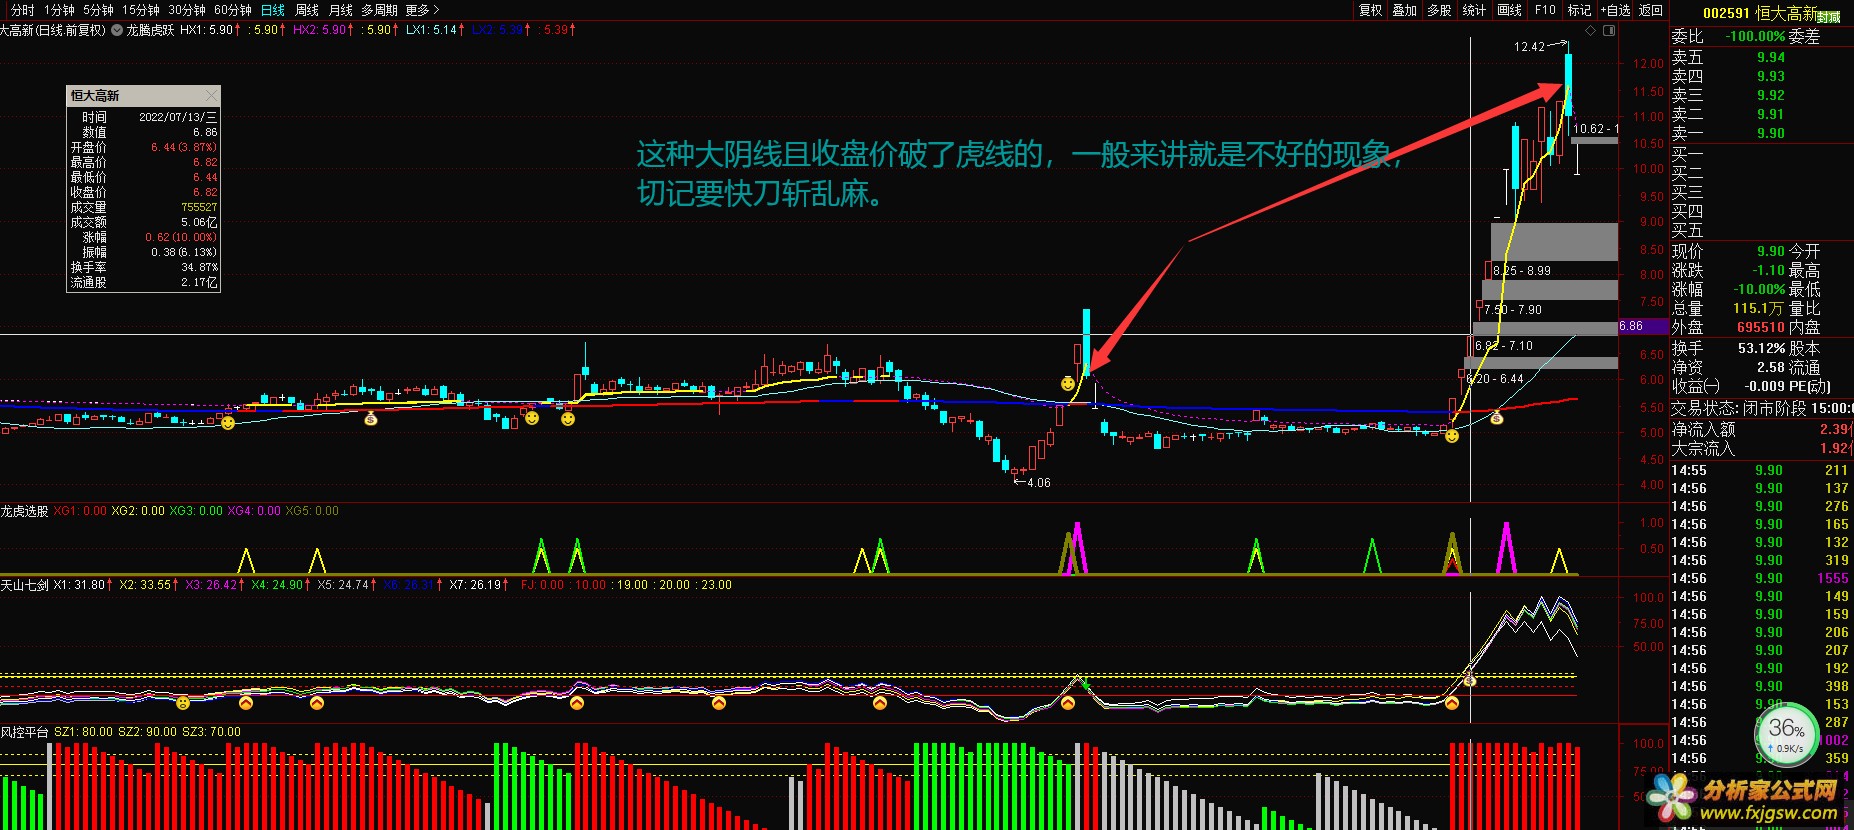Viewport: 1854px width, 830px height.
Task: Click the network speed 36% floating widget
Action: point(1786,736)
